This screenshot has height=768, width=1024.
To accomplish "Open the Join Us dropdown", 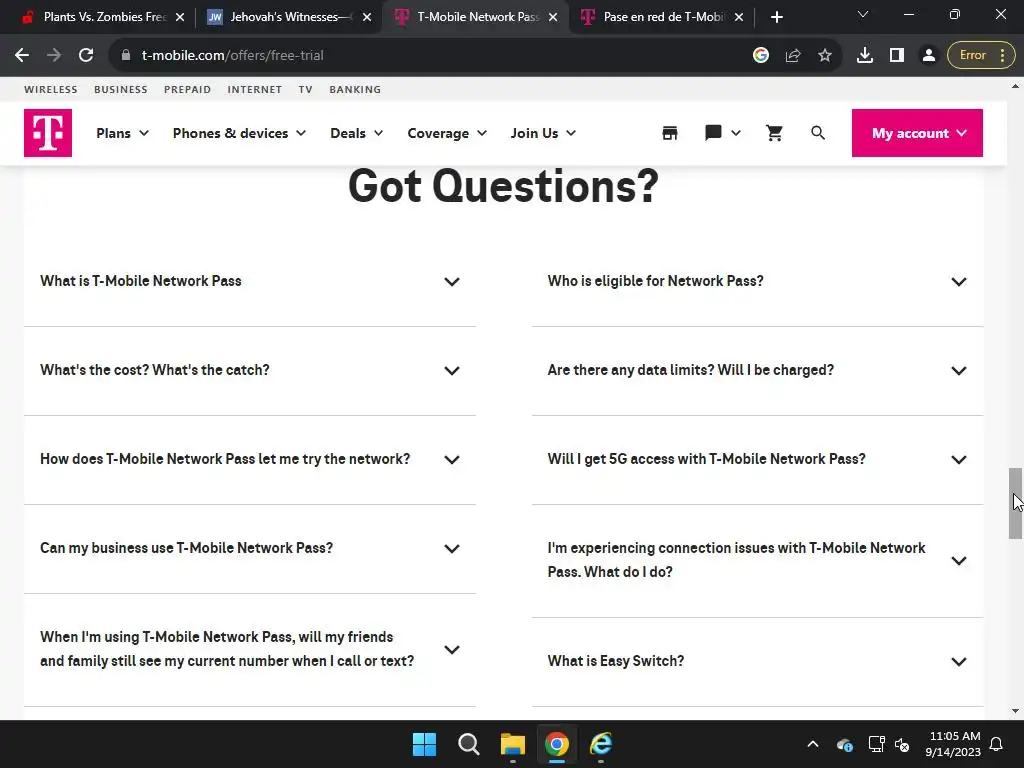I will click(543, 133).
